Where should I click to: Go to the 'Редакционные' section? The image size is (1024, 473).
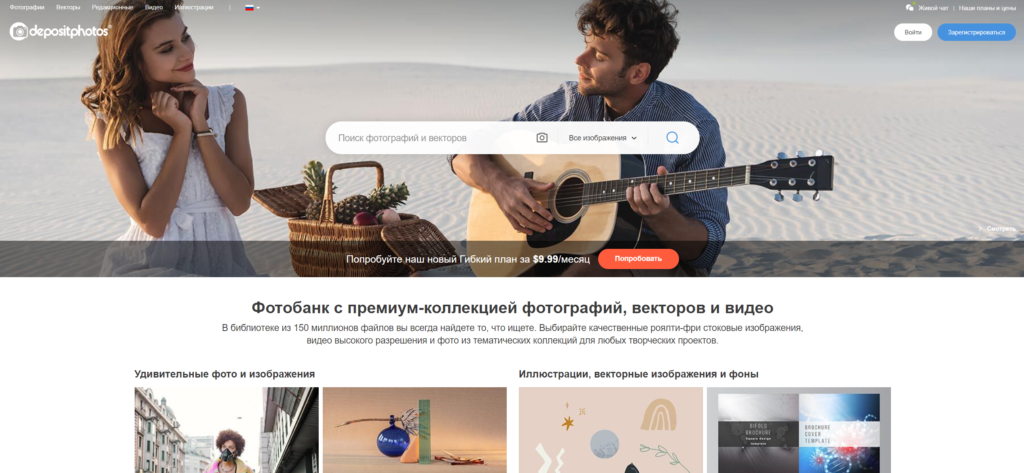[112, 8]
